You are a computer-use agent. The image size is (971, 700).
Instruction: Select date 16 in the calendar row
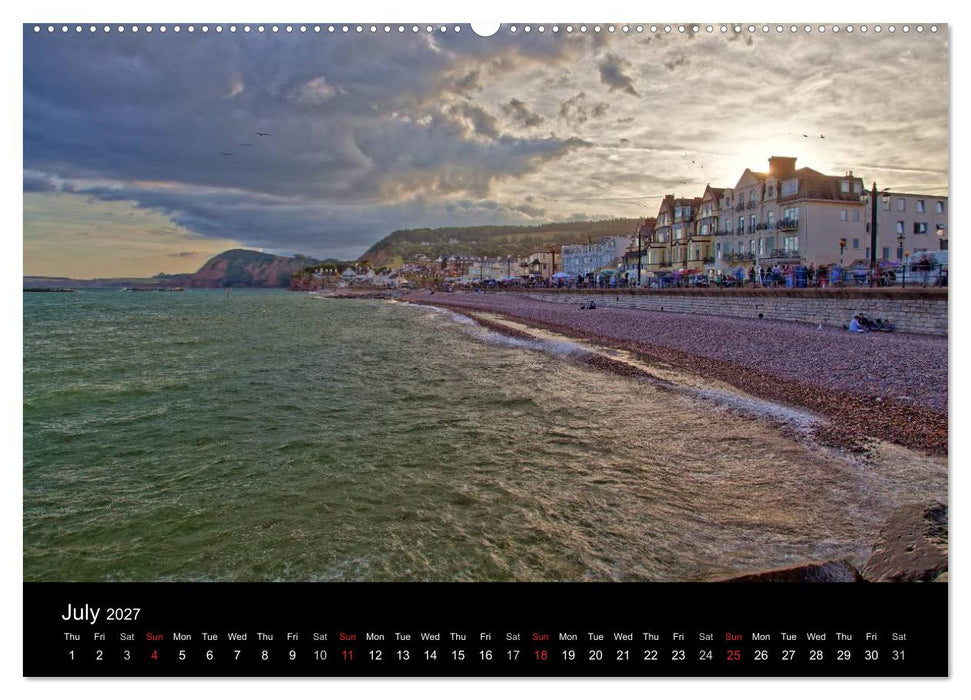(486, 655)
